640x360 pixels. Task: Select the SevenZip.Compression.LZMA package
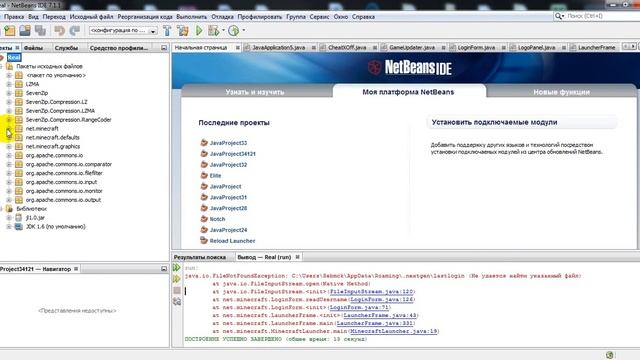click(x=60, y=111)
